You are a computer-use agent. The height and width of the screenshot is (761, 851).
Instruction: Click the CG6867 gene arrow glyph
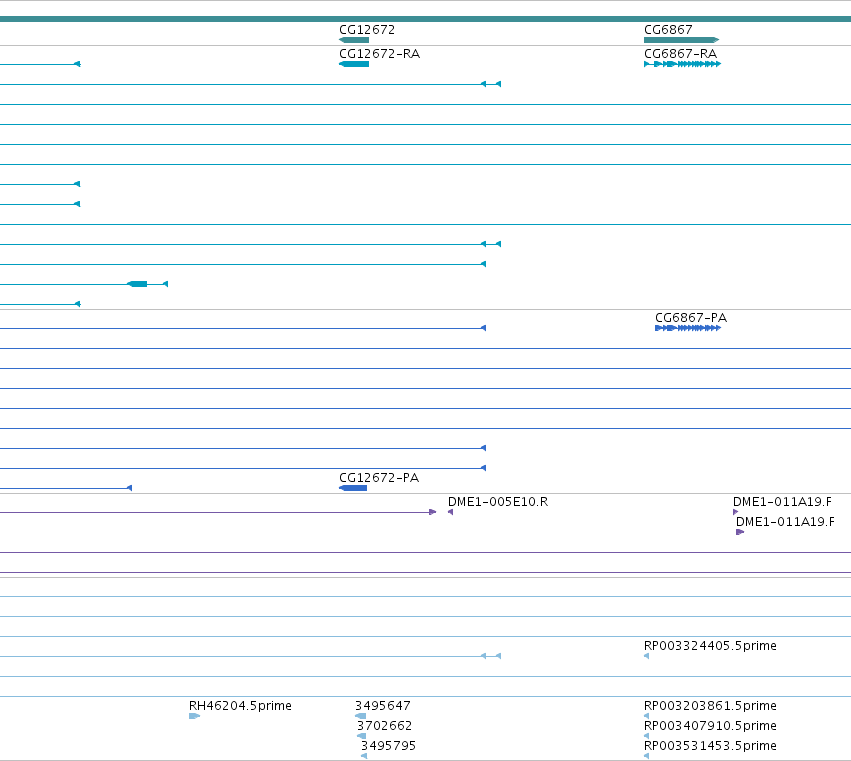pos(682,40)
